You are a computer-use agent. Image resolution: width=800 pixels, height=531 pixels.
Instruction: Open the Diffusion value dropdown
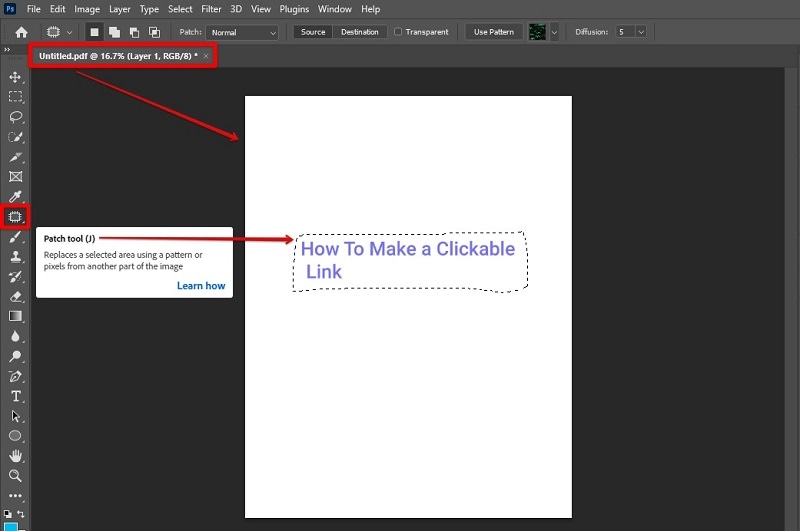point(641,32)
